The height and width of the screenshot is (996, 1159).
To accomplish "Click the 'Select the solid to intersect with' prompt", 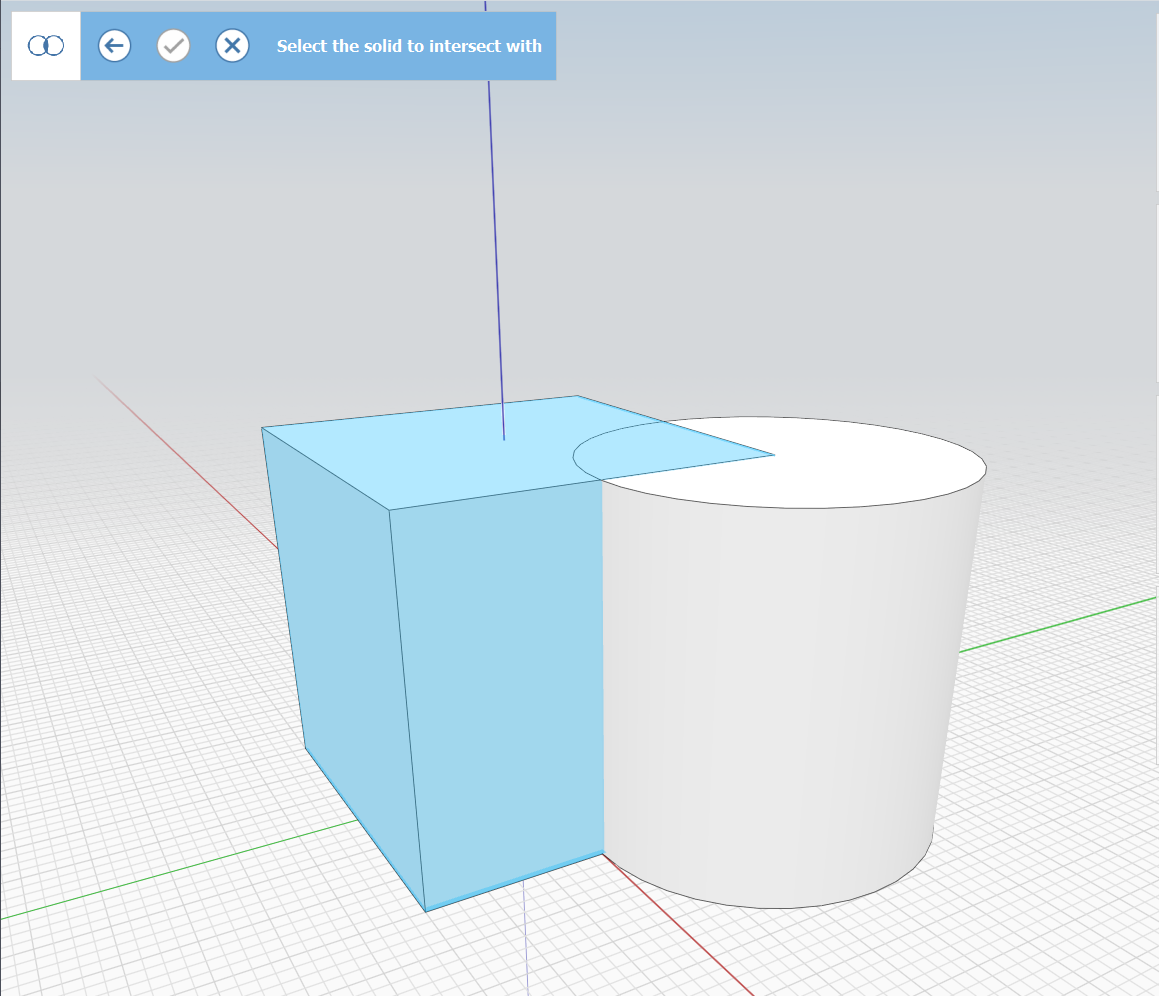I will 409,46.
